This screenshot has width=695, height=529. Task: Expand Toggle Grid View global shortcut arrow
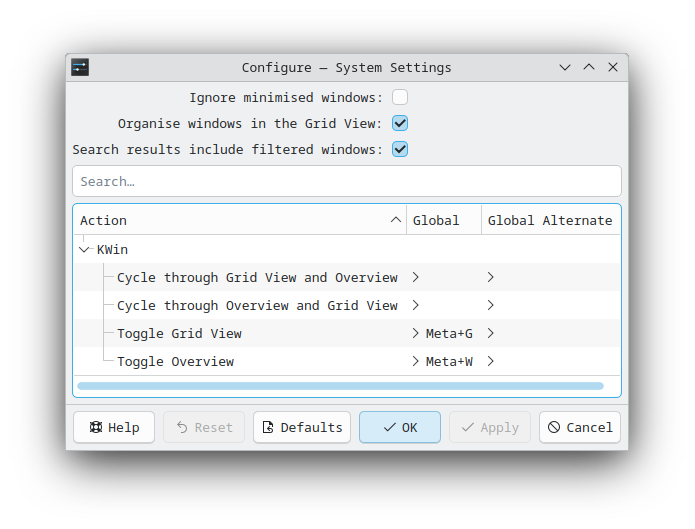(x=415, y=333)
